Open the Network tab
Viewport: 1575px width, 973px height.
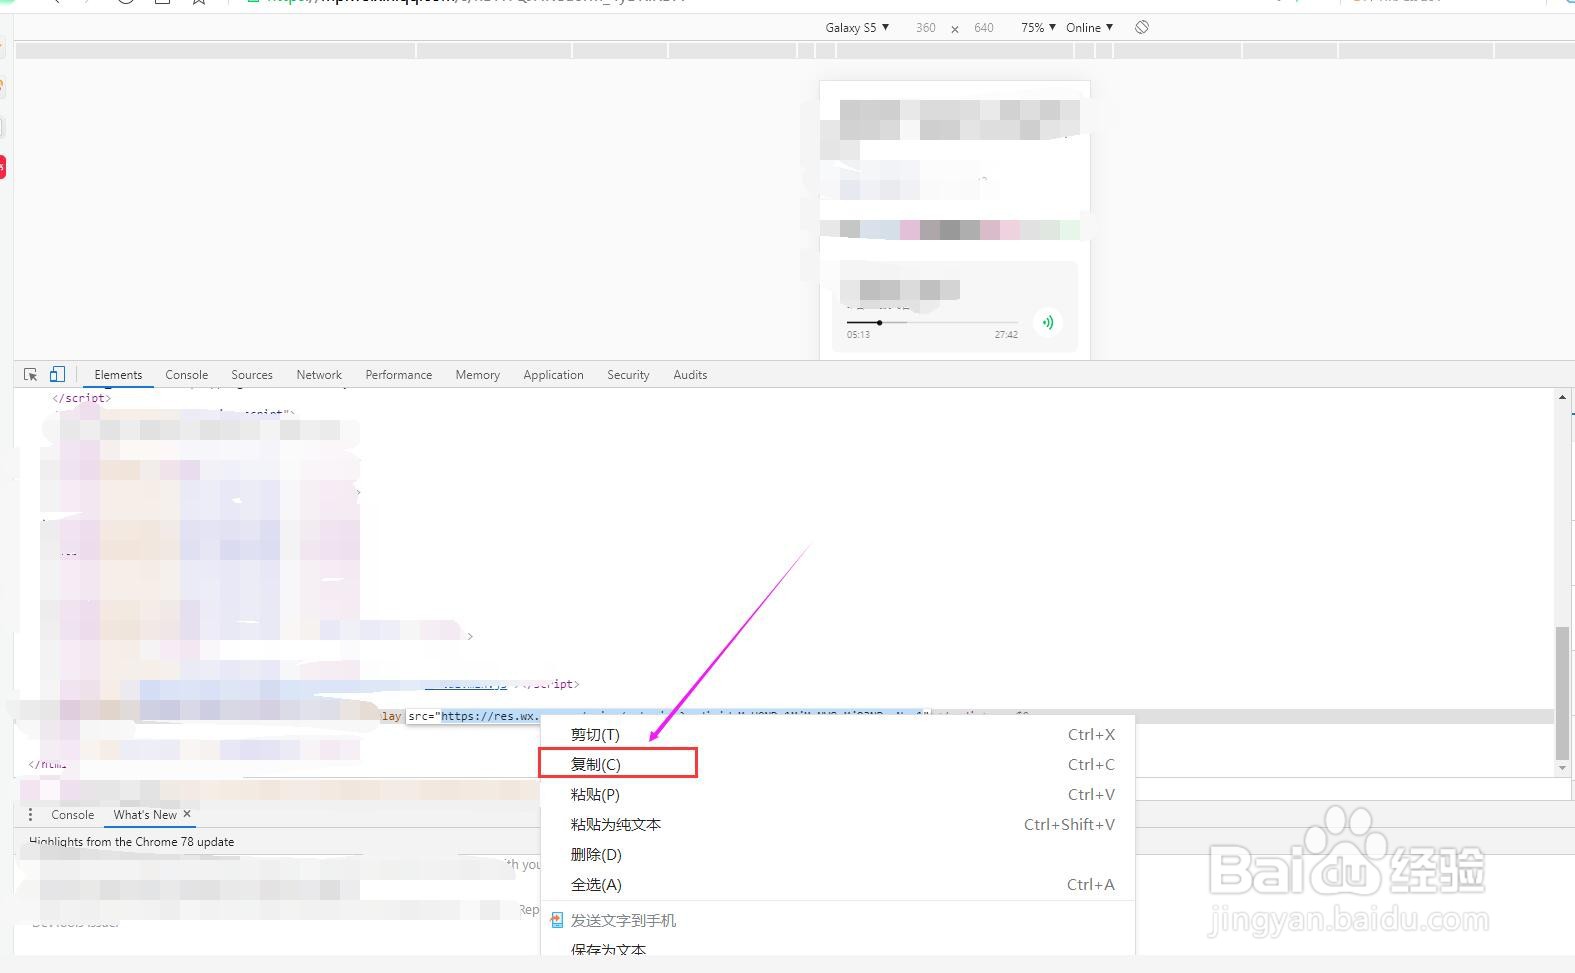pos(319,375)
